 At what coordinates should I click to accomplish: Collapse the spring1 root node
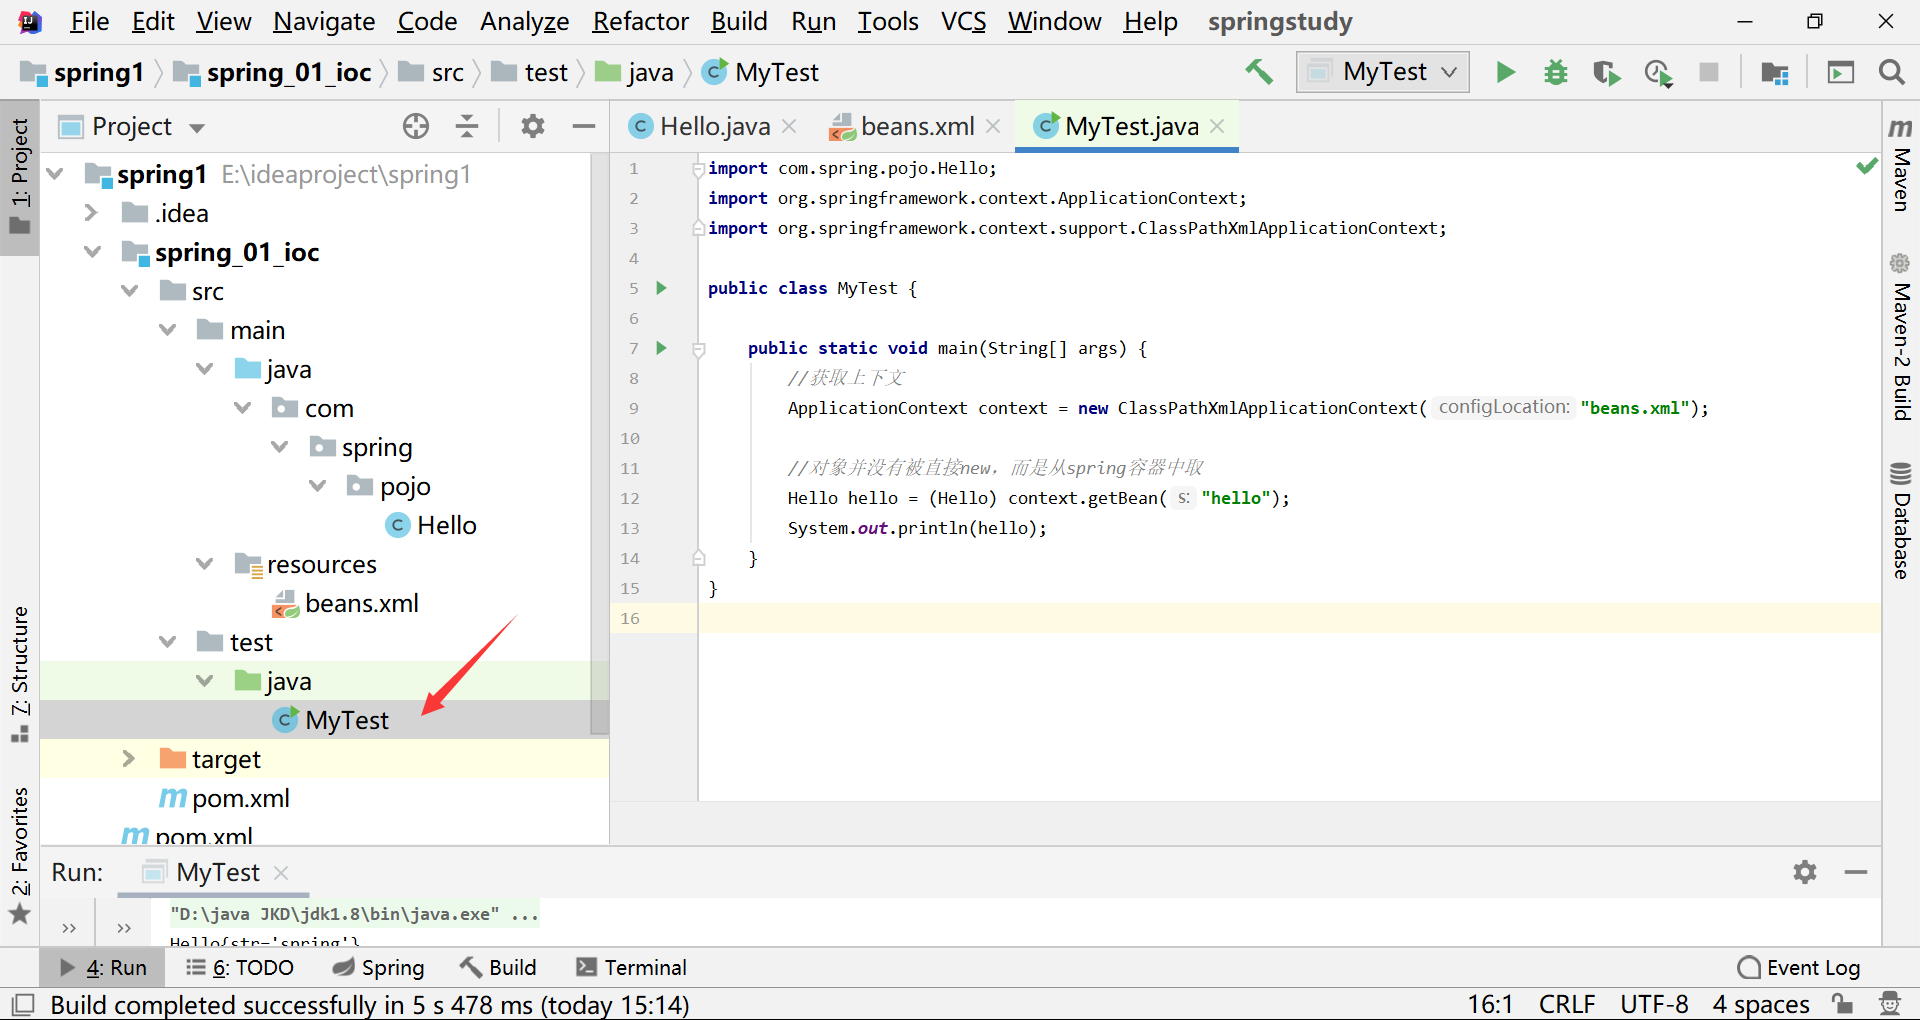click(x=56, y=174)
